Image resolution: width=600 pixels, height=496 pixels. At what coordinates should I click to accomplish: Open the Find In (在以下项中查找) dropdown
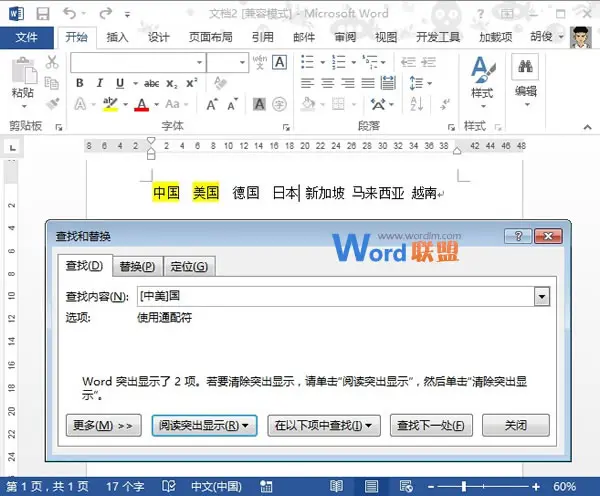tap(326, 425)
